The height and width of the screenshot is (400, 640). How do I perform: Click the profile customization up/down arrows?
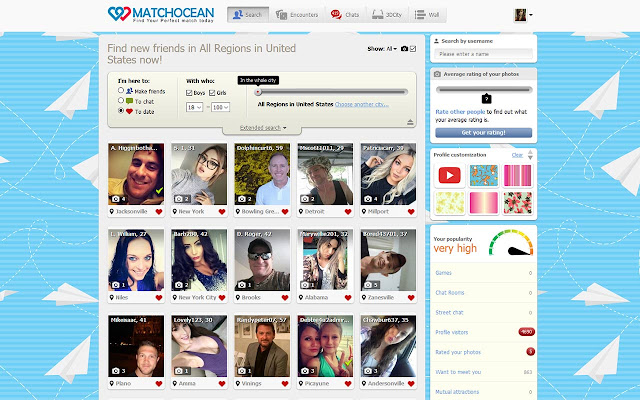pyautogui.click(x=530, y=155)
